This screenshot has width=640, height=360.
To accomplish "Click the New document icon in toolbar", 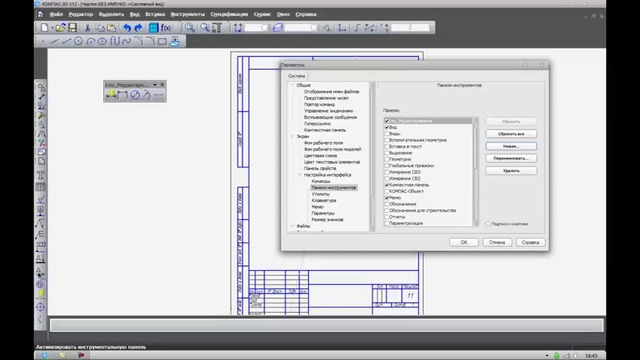I will (x=44, y=27).
